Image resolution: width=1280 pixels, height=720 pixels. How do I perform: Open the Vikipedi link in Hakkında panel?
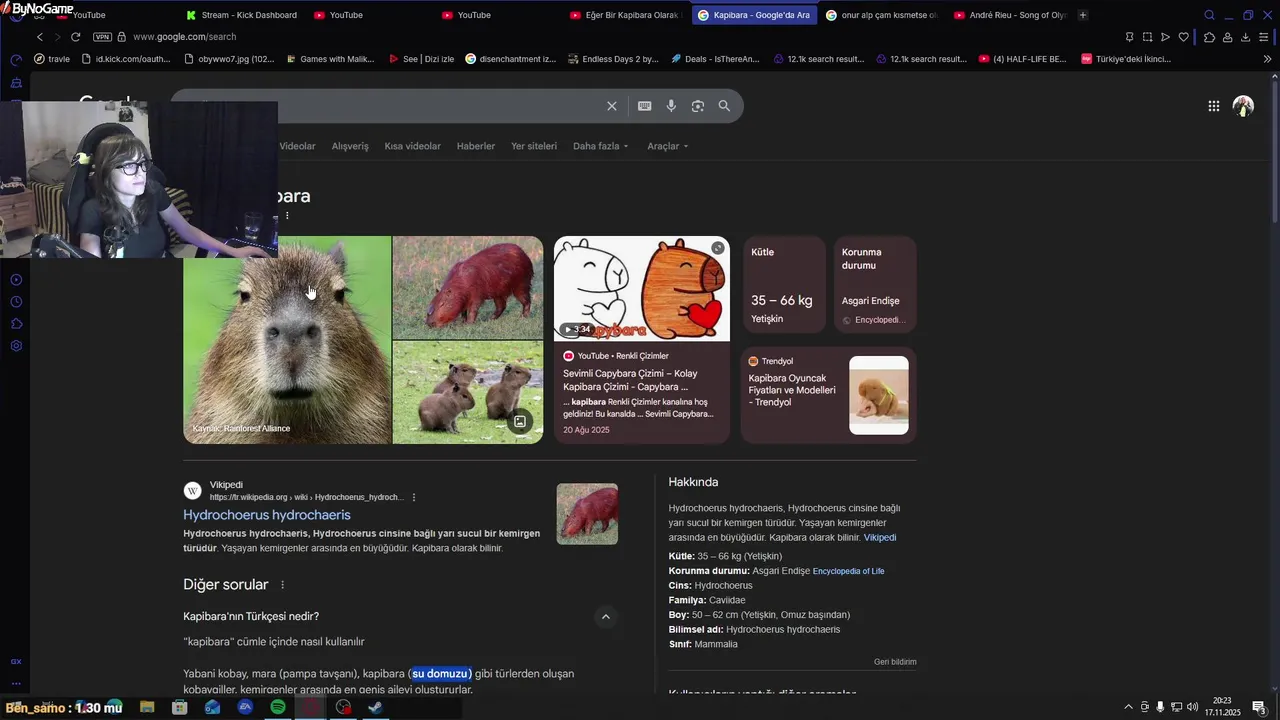pos(880,538)
